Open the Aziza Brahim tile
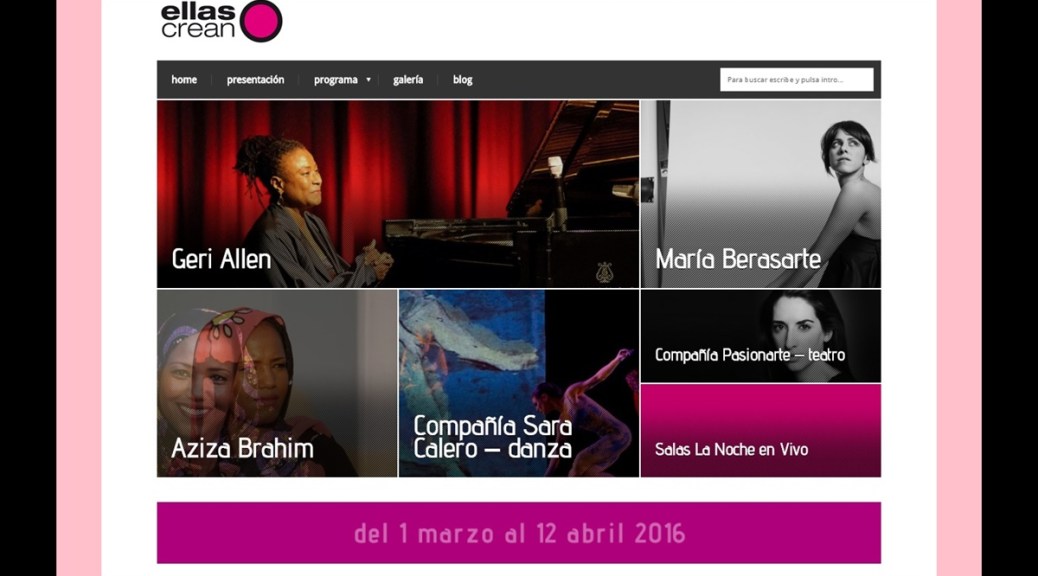The image size is (1038, 576). (x=277, y=383)
